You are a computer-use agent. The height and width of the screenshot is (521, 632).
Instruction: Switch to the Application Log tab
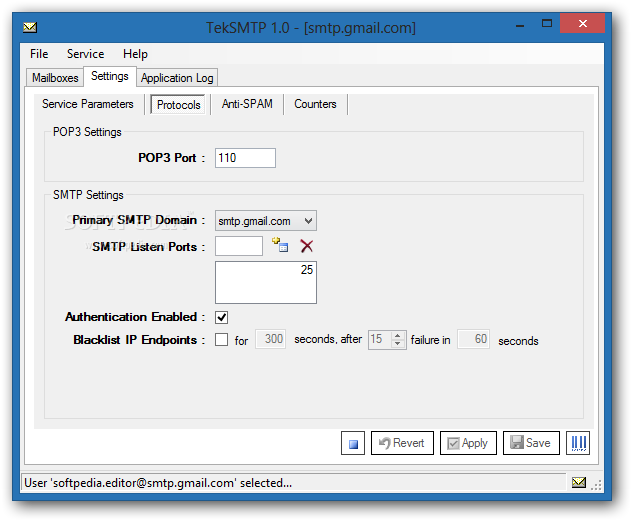tap(177, 77)
